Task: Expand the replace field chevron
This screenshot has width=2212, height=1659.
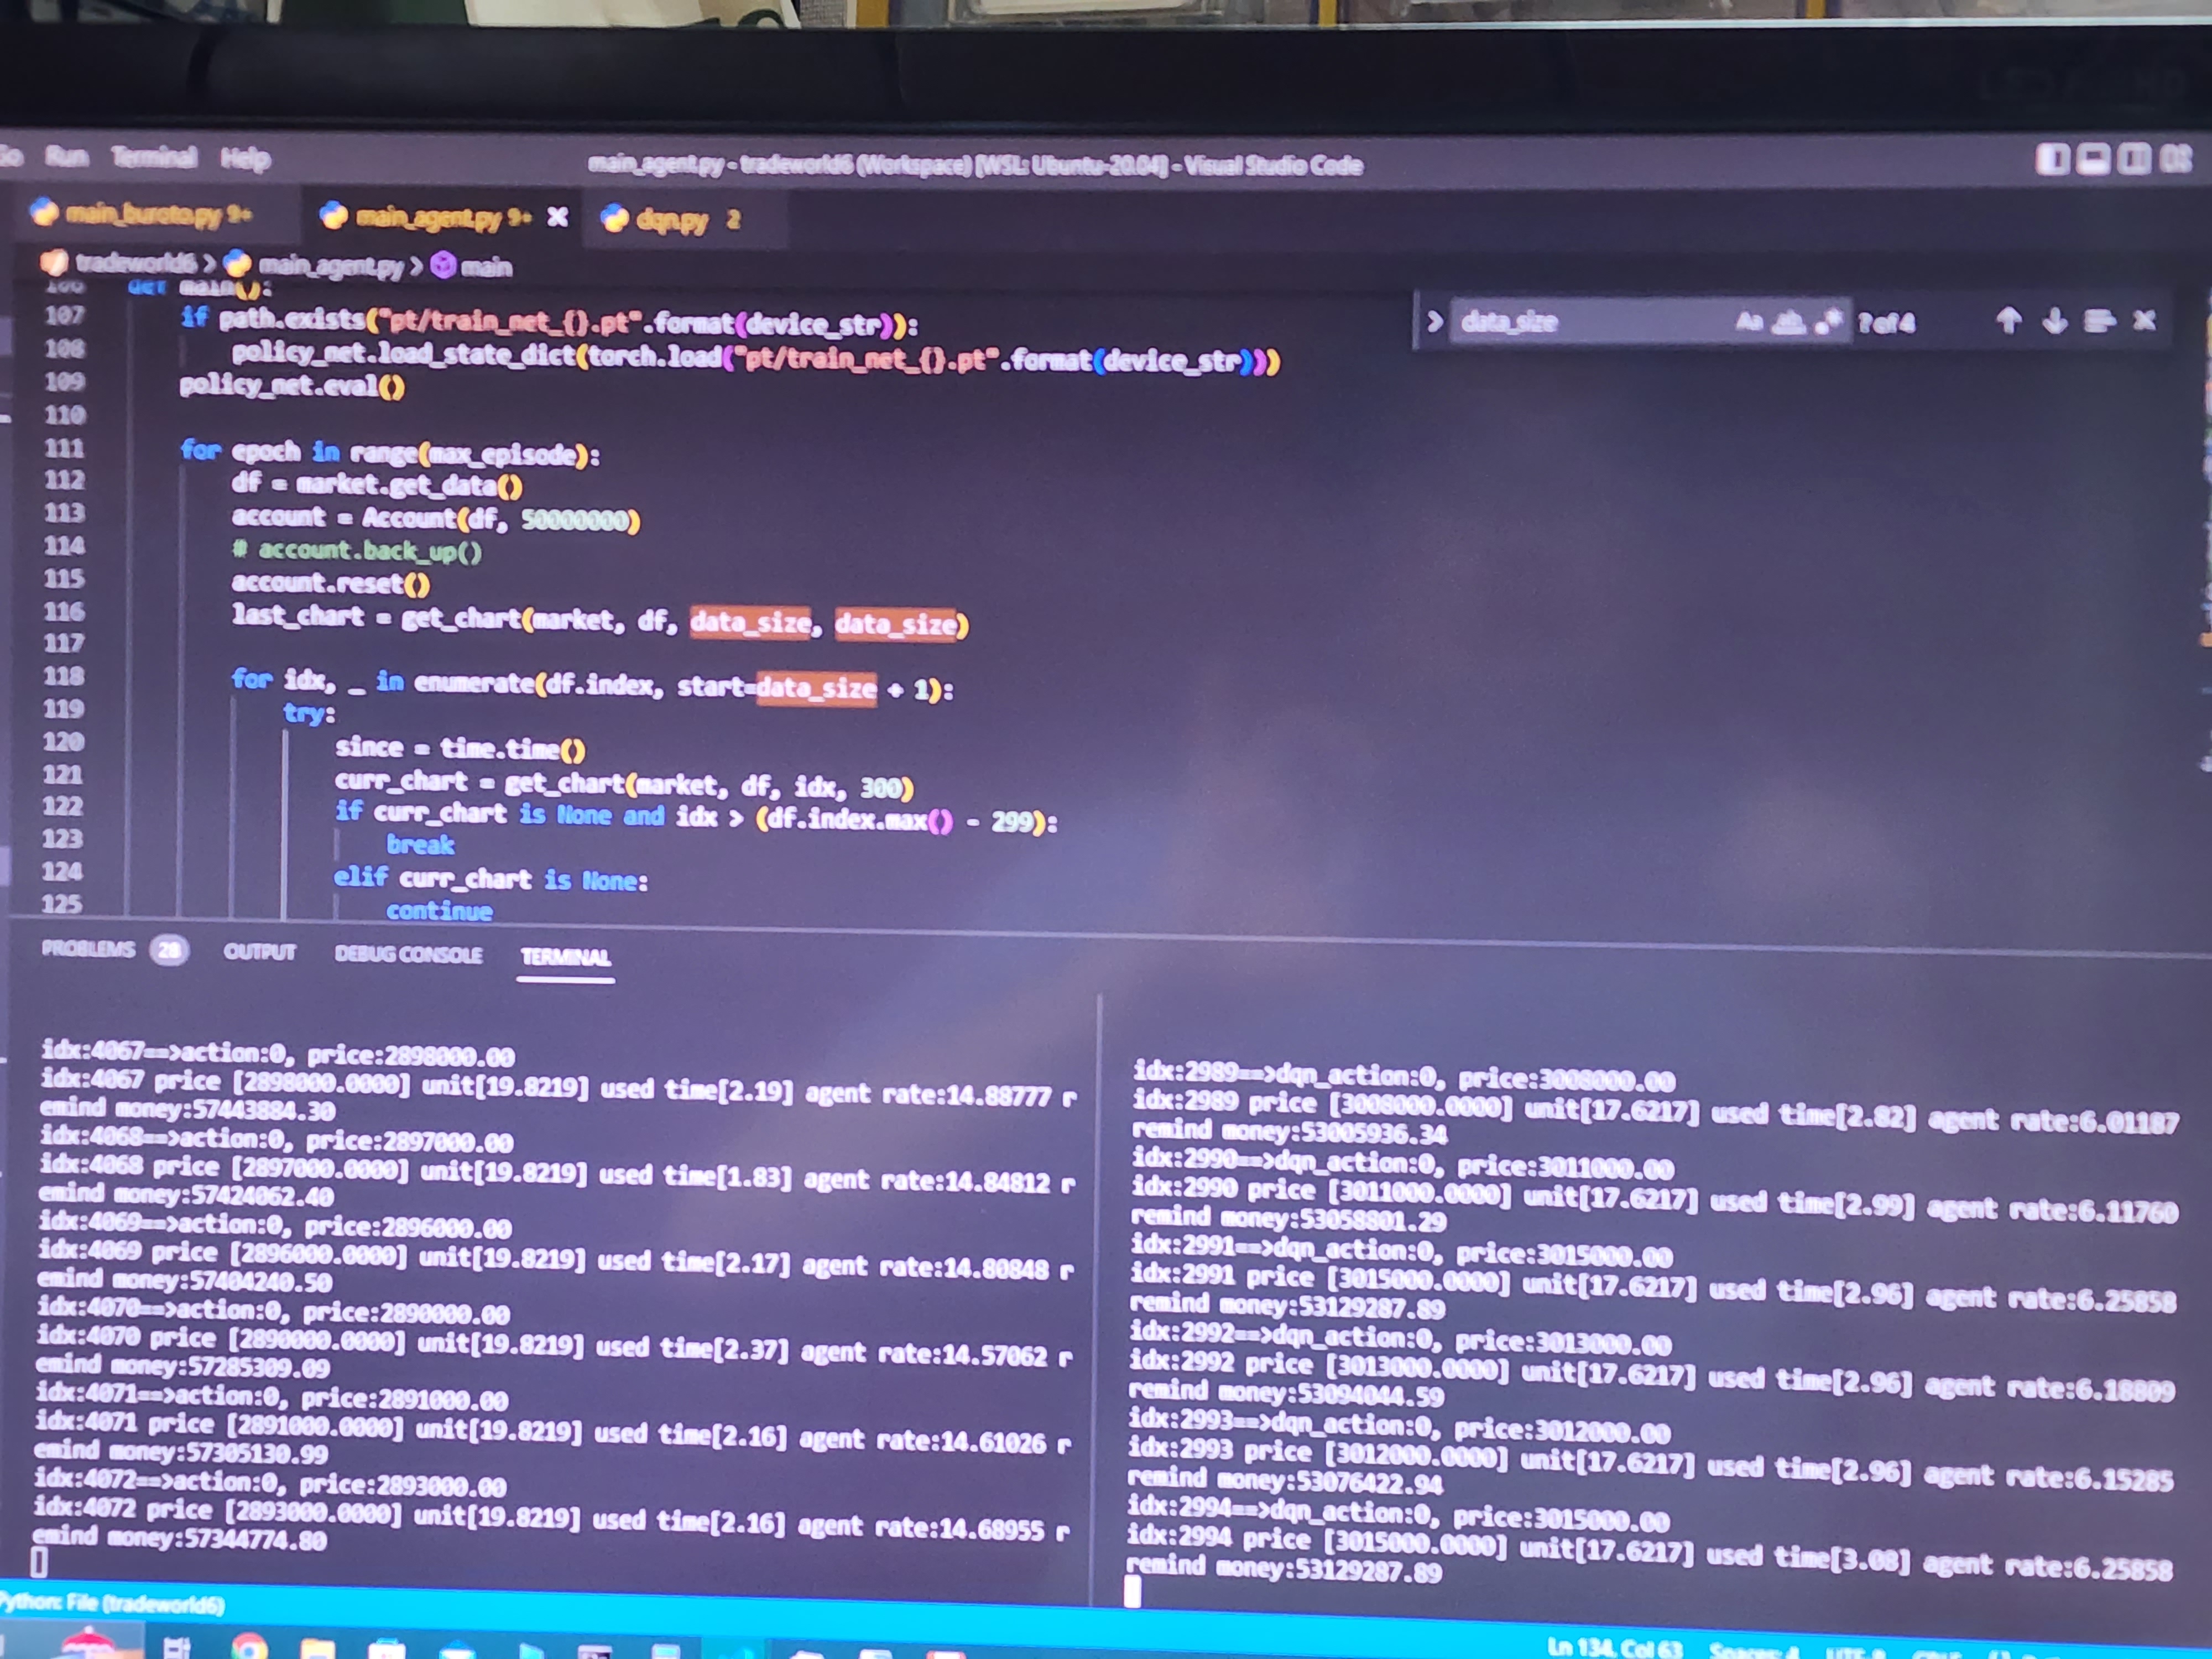Action: (1435, 321)
